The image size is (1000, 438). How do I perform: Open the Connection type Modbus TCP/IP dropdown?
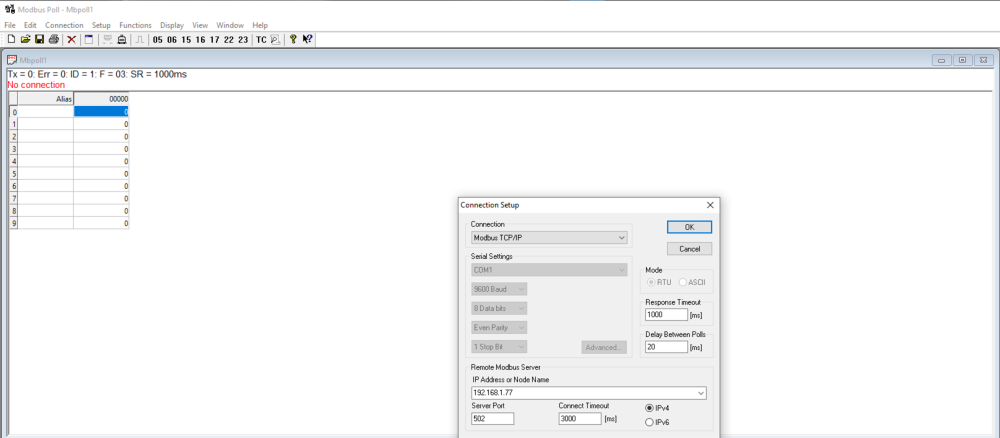549,238
